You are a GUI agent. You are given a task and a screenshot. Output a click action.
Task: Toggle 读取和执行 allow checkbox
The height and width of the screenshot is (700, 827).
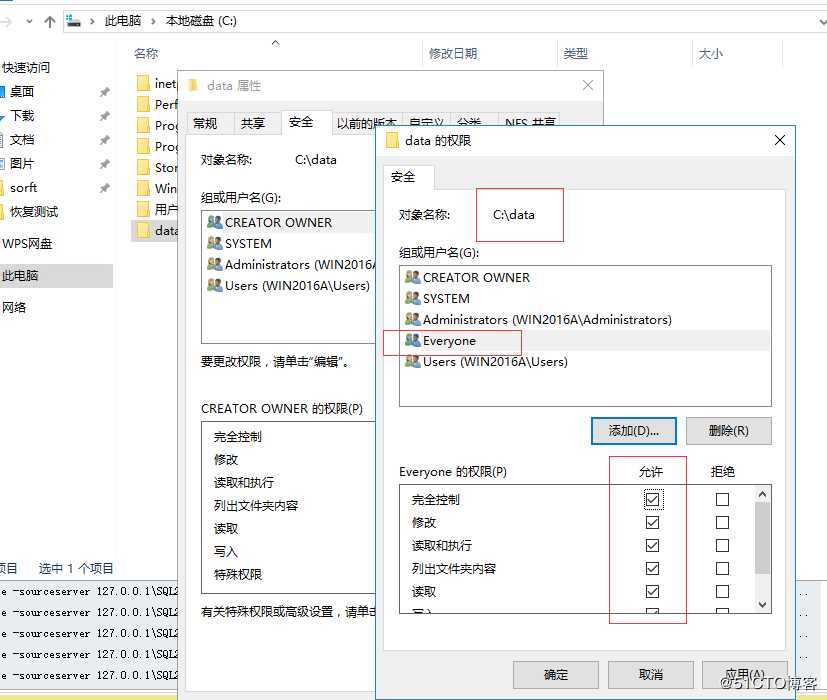click(652, 545)
